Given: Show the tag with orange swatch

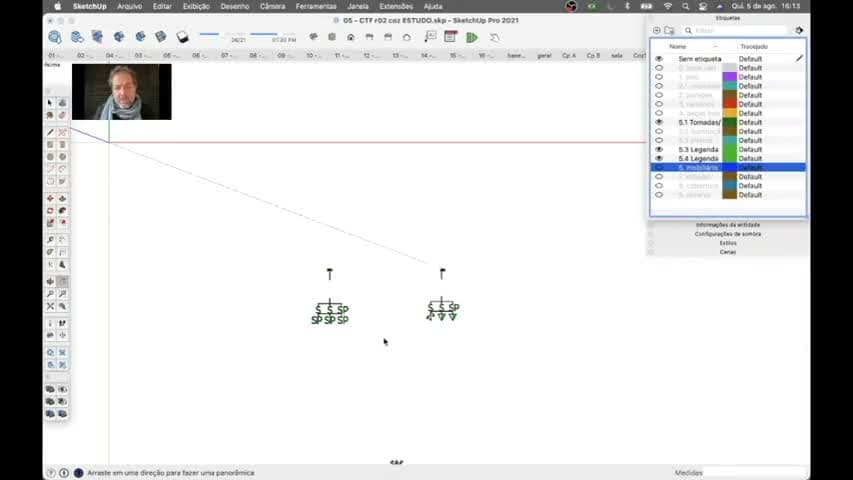Looking at the screenshot, I should [x=659, y=113].
